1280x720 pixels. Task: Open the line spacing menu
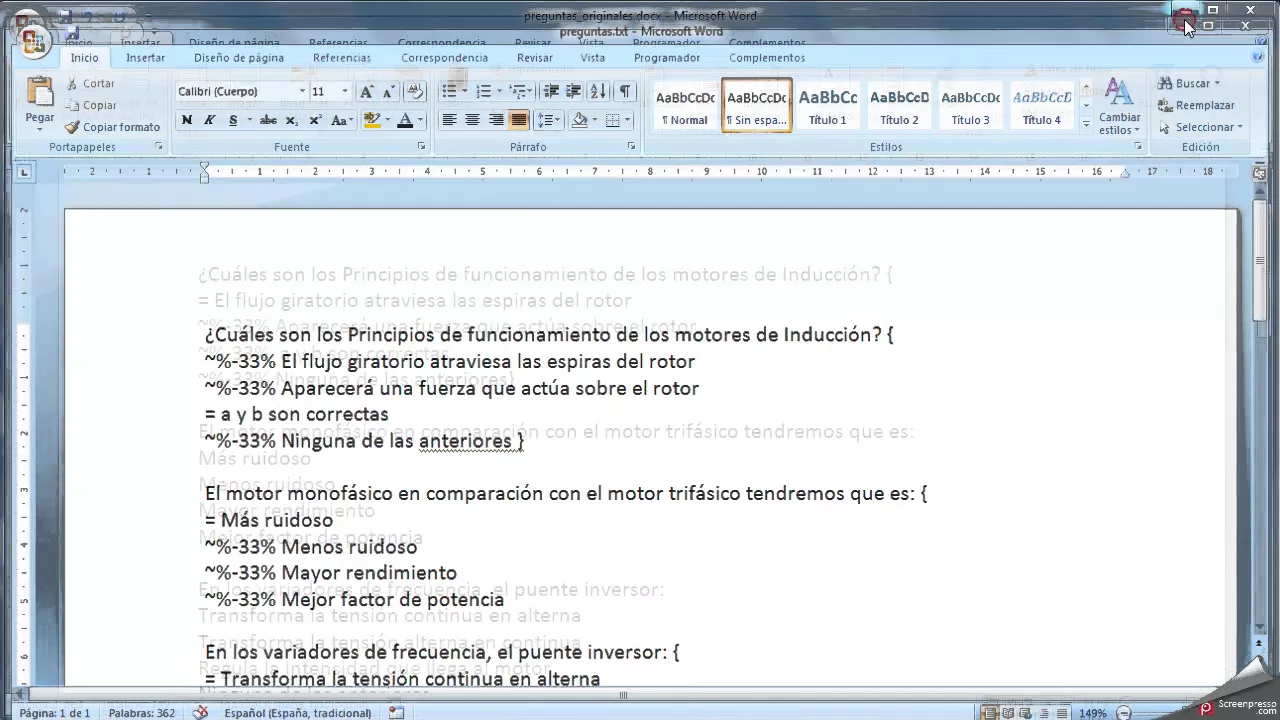pyautogui.click(x=548, y=120)
